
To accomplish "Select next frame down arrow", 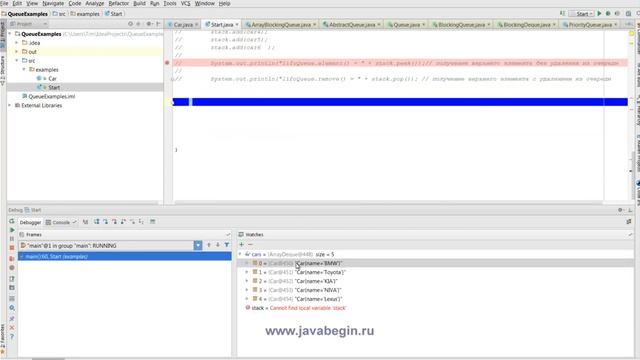I will coord(218,245).
